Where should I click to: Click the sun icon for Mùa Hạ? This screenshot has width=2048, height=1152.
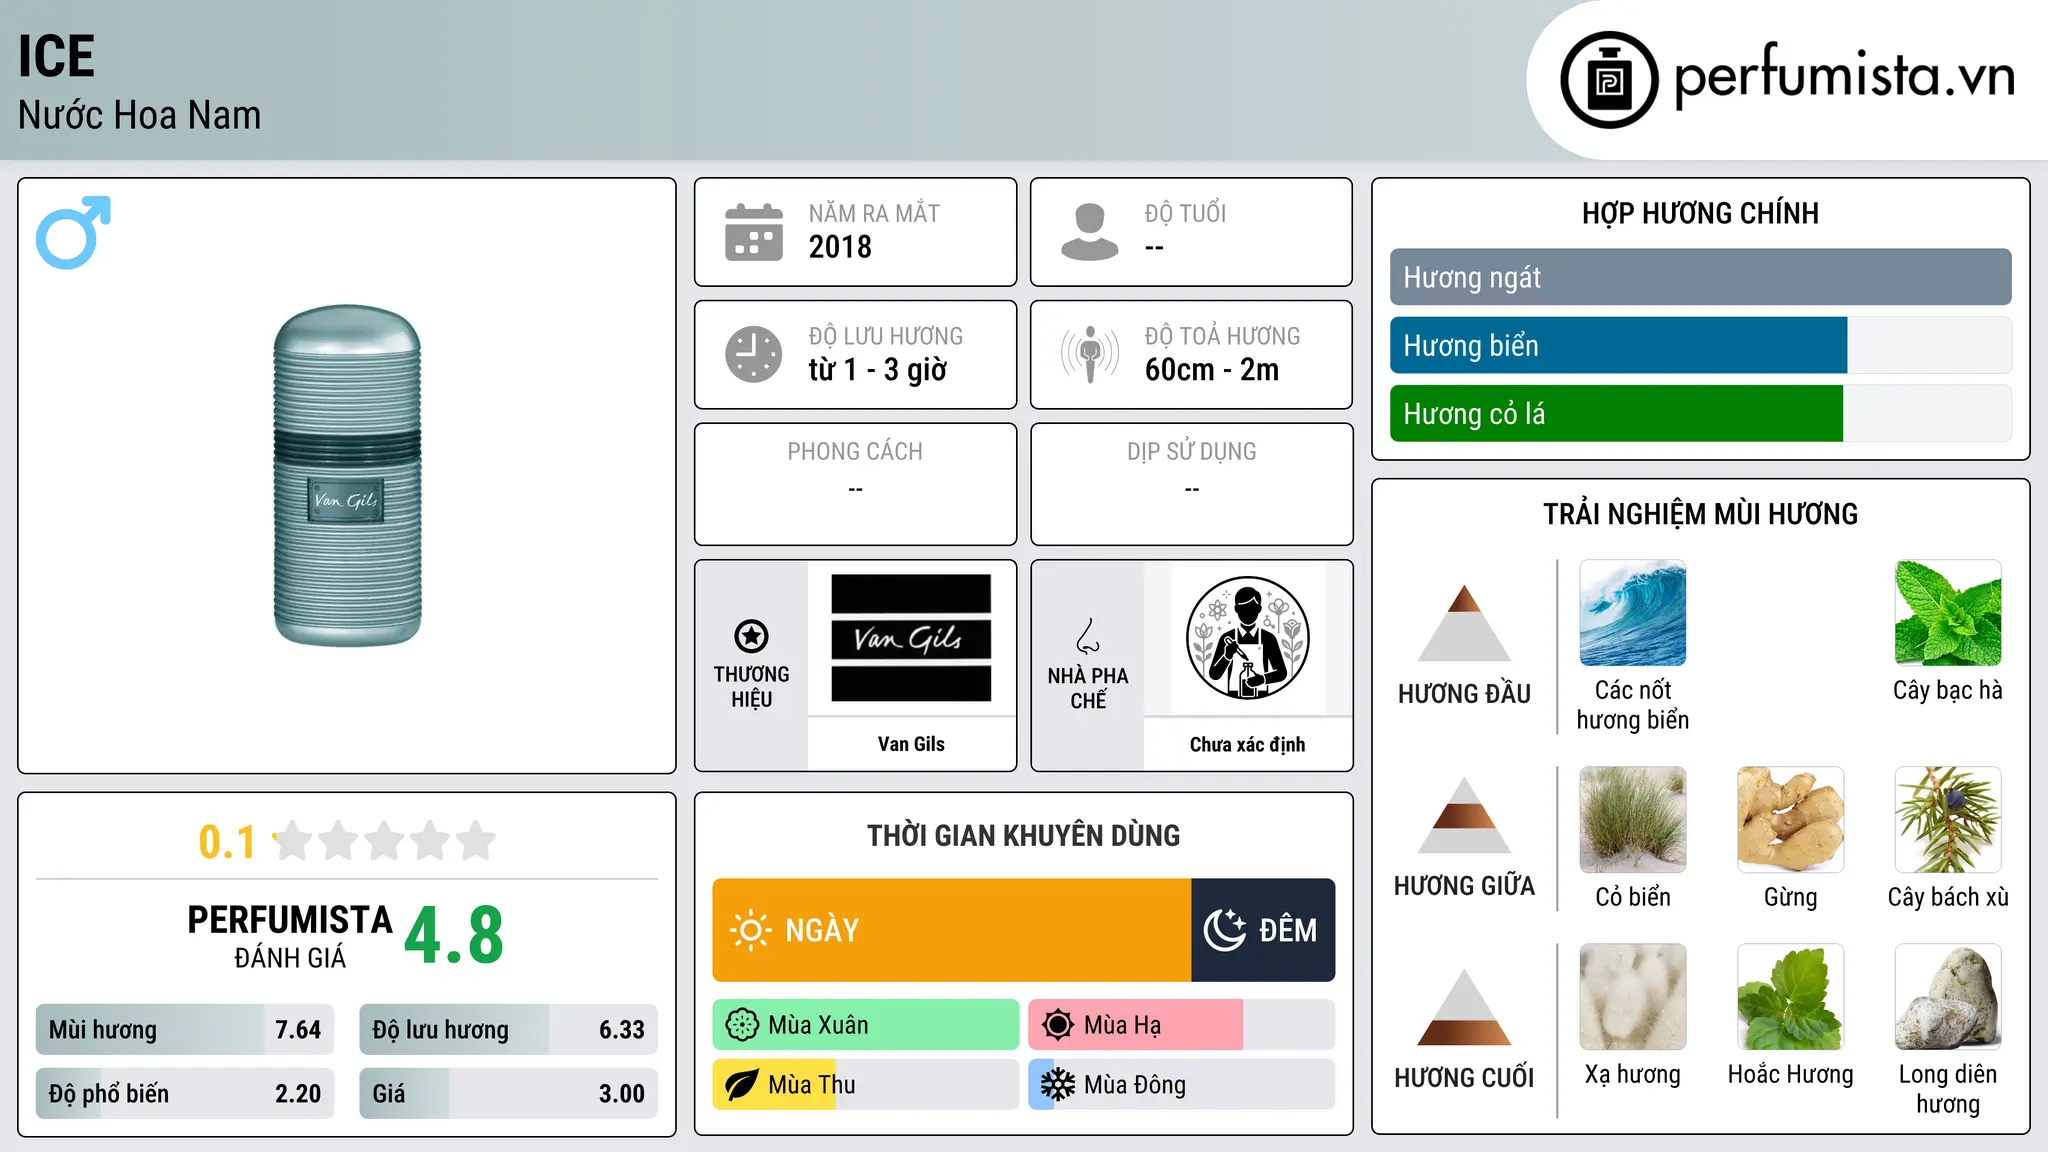click(1058, 1025)
